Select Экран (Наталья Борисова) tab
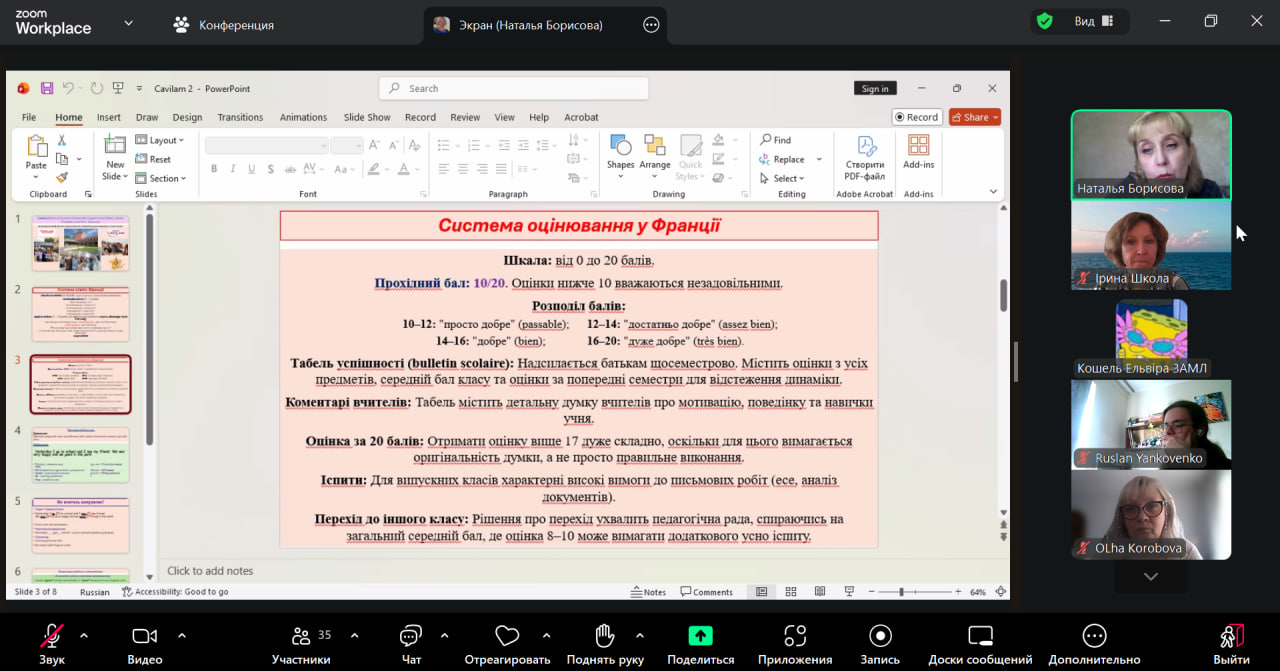 (x=530, y=25)
